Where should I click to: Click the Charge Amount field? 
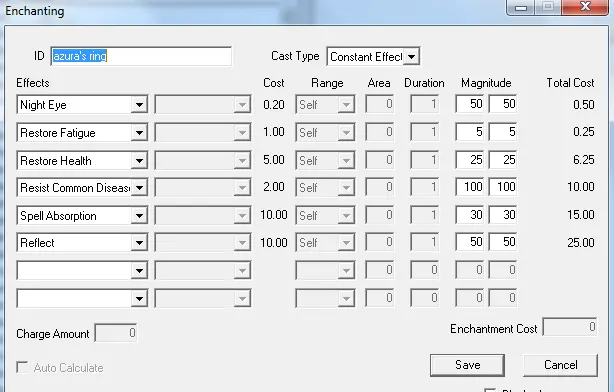click(x=116, y=333)
